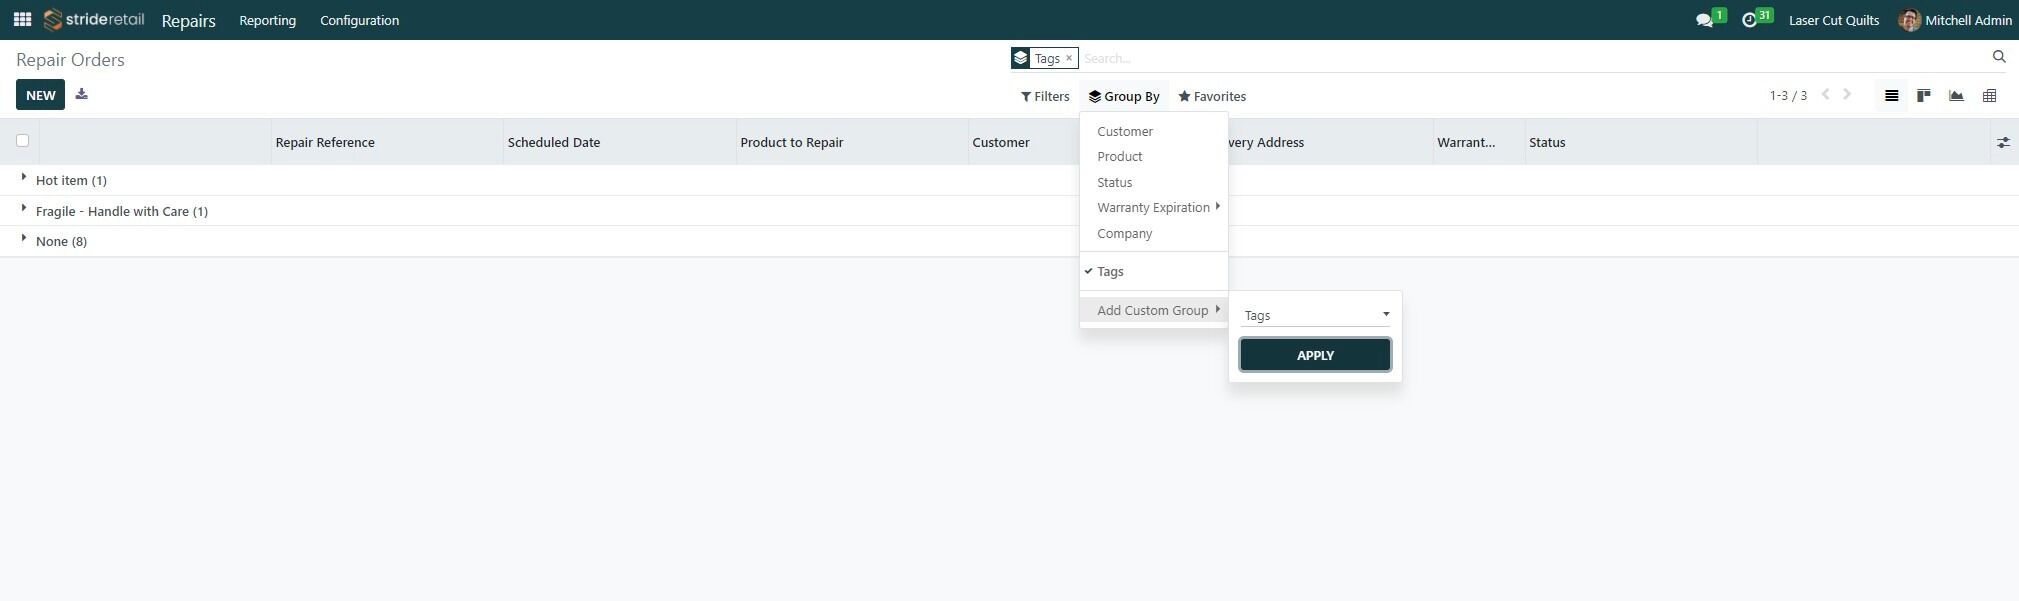The height and width of the screenshot is (601, 2019).
Task: Sort by Scheduled Date column
Action: click(619, 143)
